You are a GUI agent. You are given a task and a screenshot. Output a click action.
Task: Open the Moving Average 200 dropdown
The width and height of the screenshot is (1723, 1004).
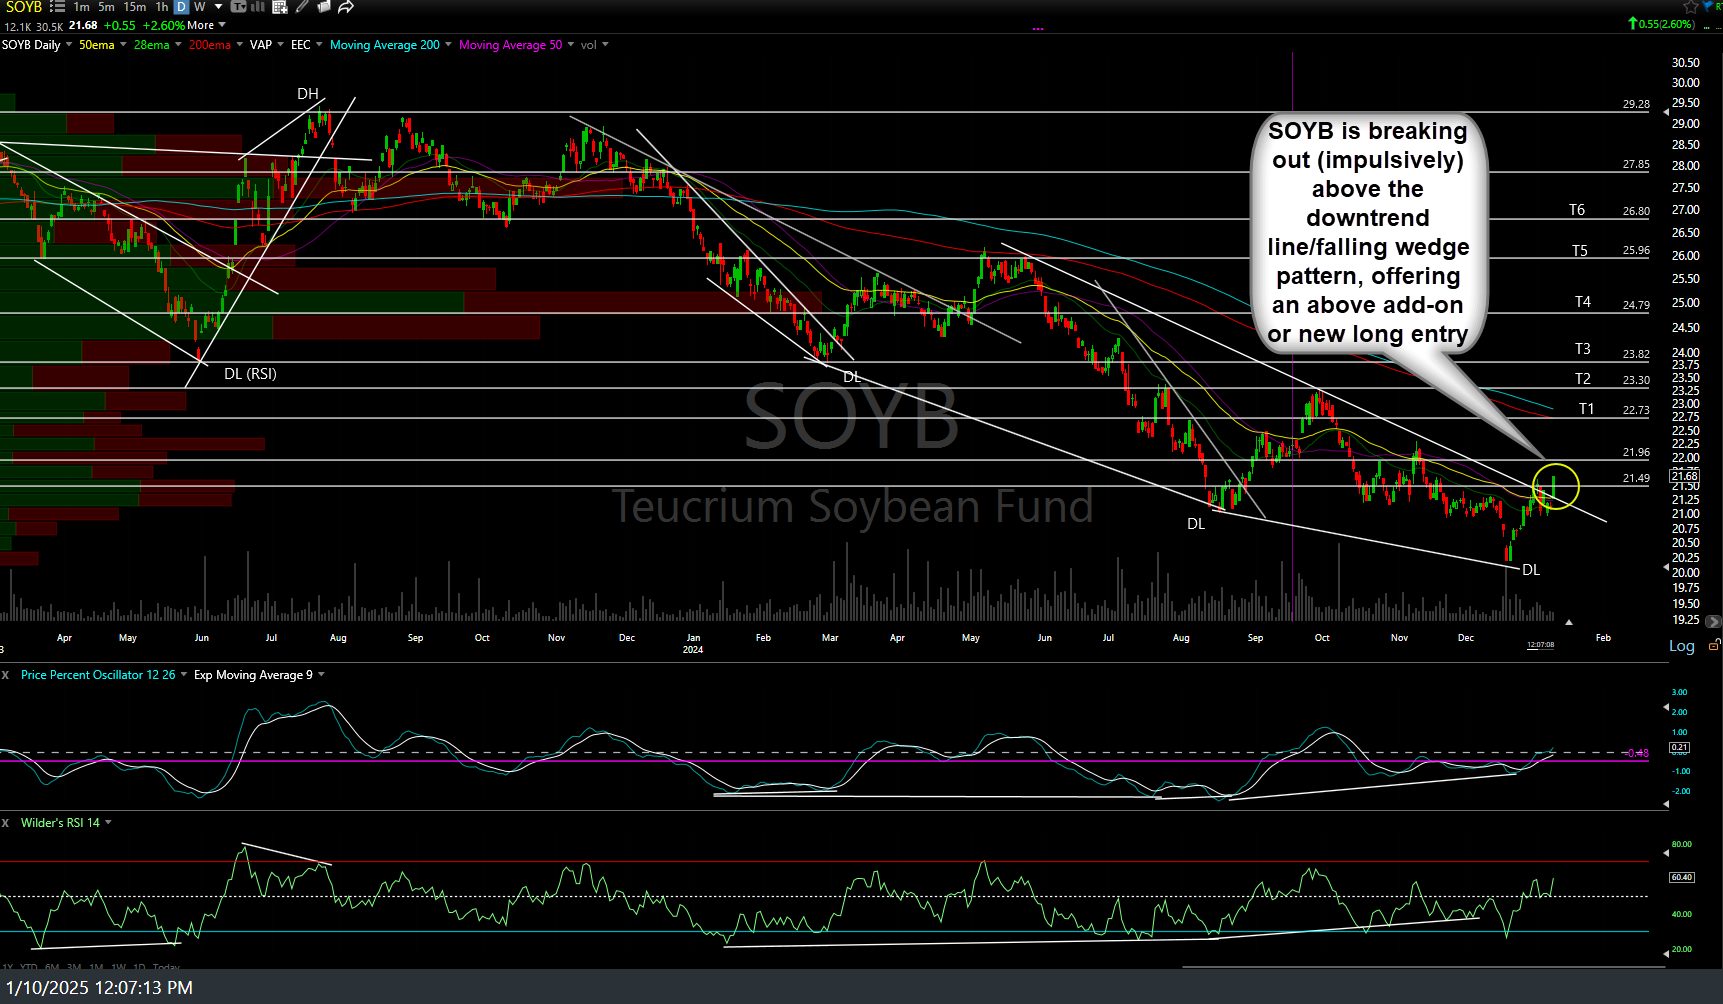pyautogui.click(x=448, y=44)
